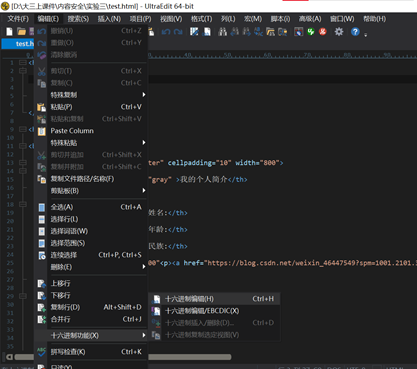Open the 列(L) menu
The width and height of the screenshot is (417, 369).
point(228,19)
